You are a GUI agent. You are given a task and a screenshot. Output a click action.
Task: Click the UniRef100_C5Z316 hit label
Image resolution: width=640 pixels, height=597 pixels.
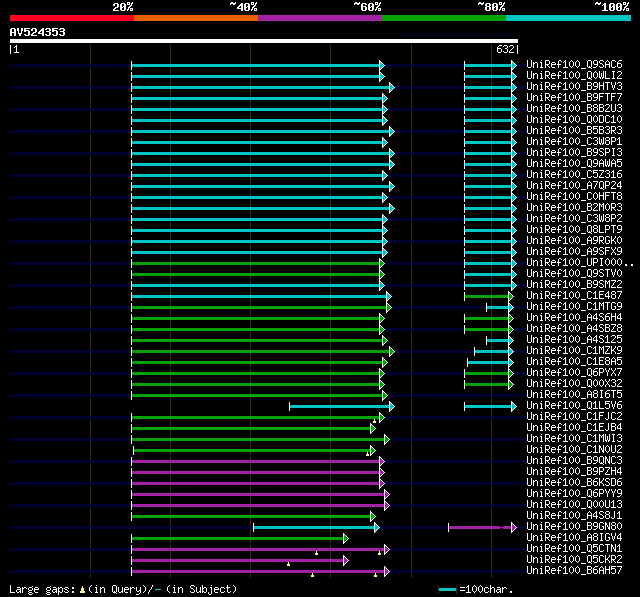(x=574, y=174)
